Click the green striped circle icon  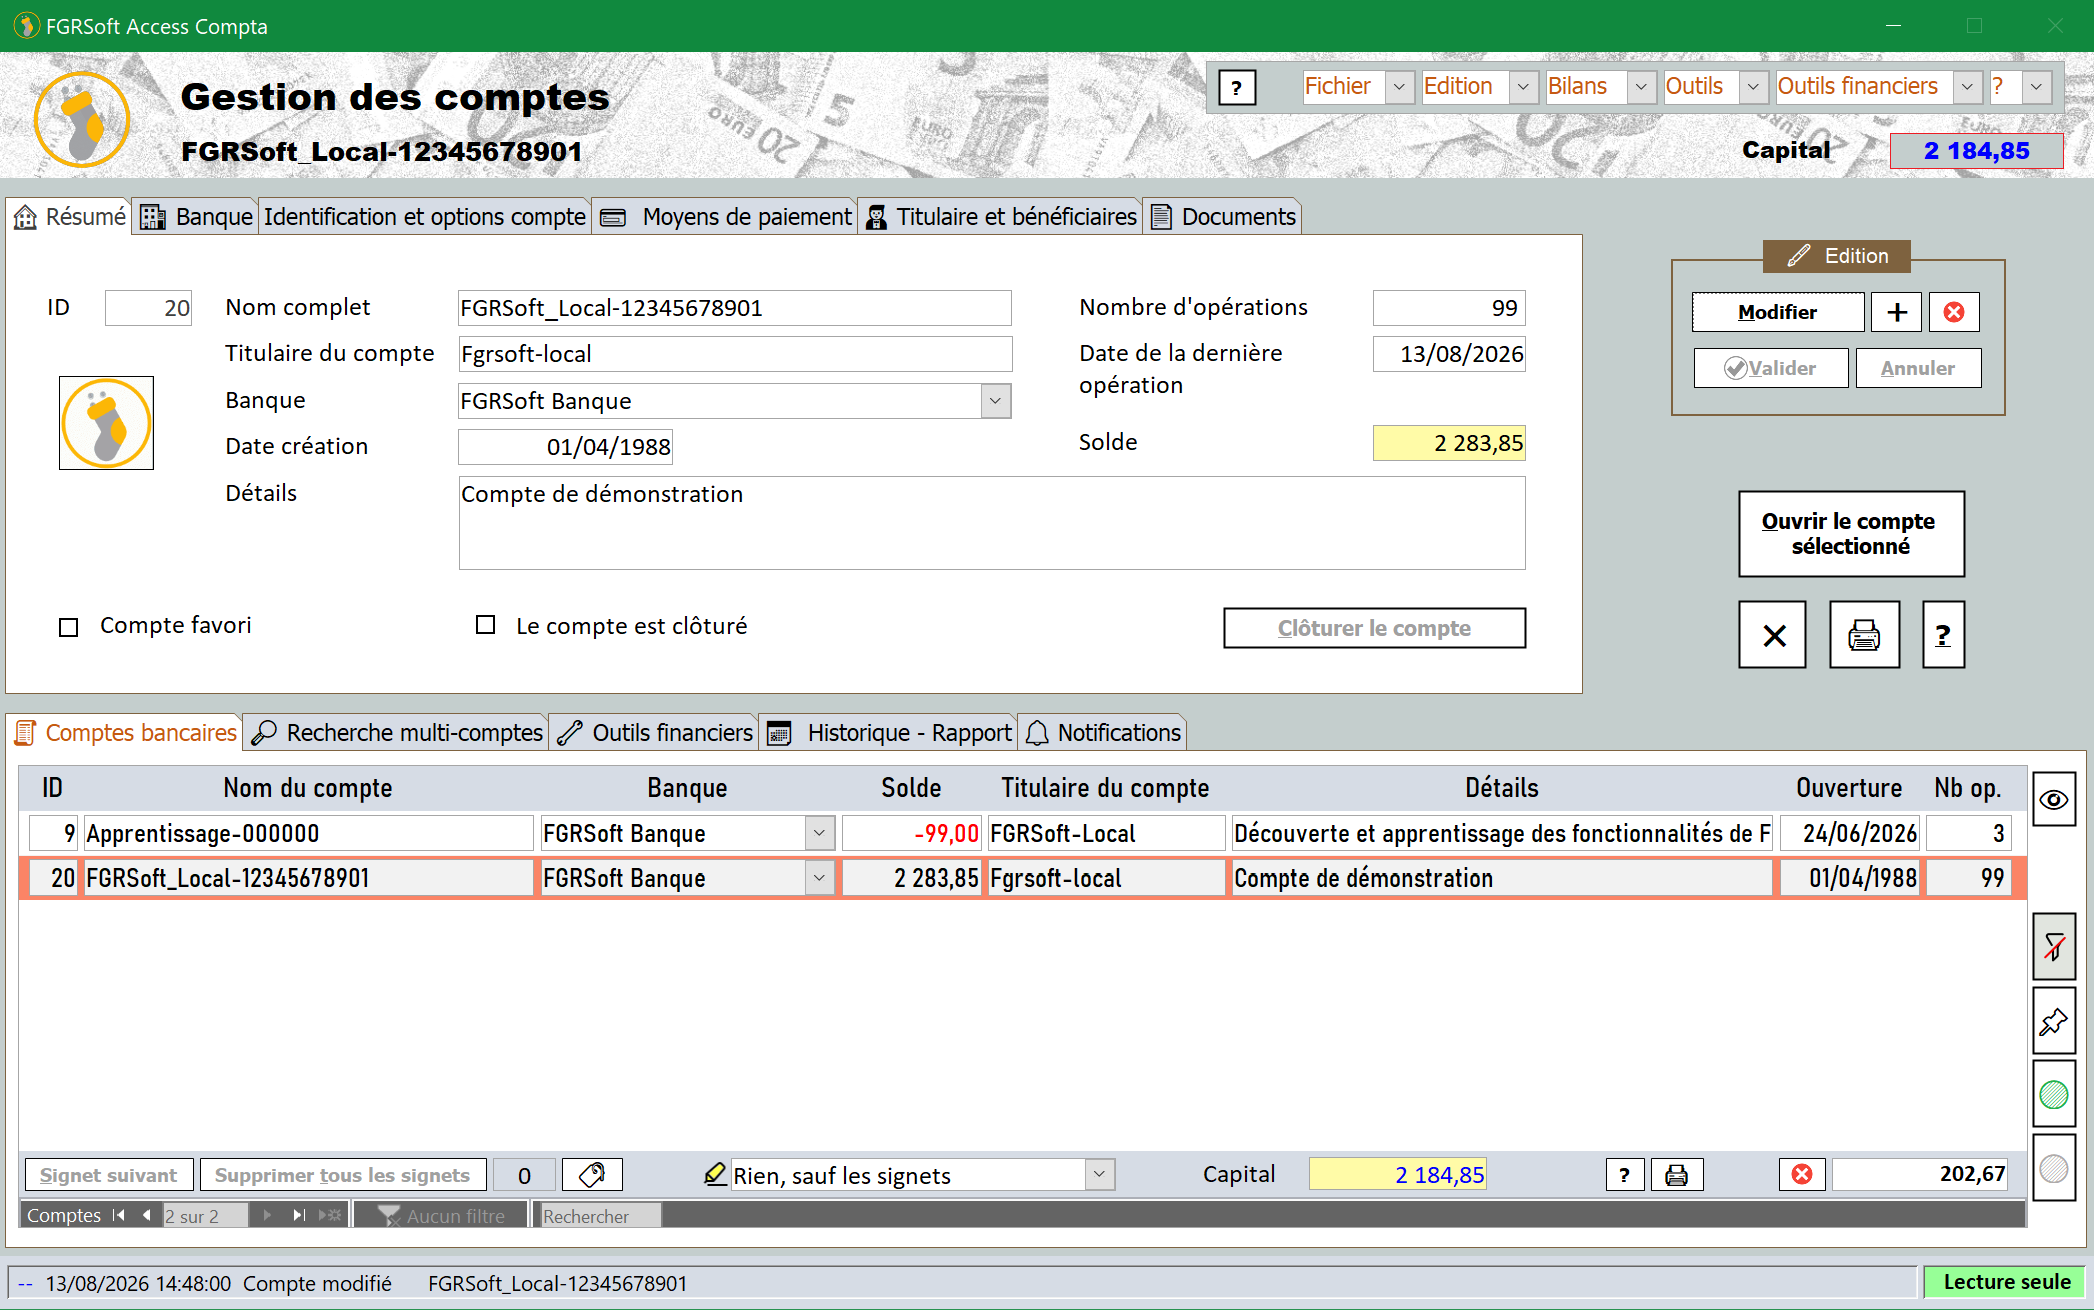[x=2054, y=1094]
